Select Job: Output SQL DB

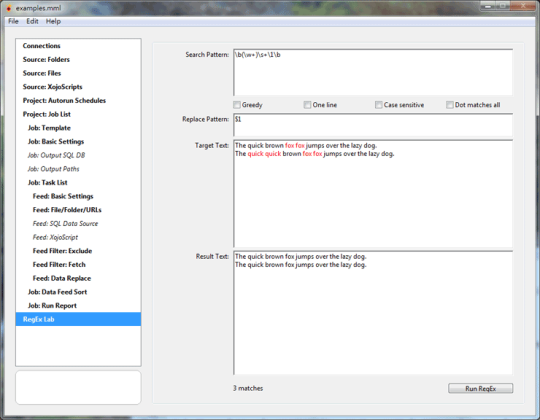[78, 155]
